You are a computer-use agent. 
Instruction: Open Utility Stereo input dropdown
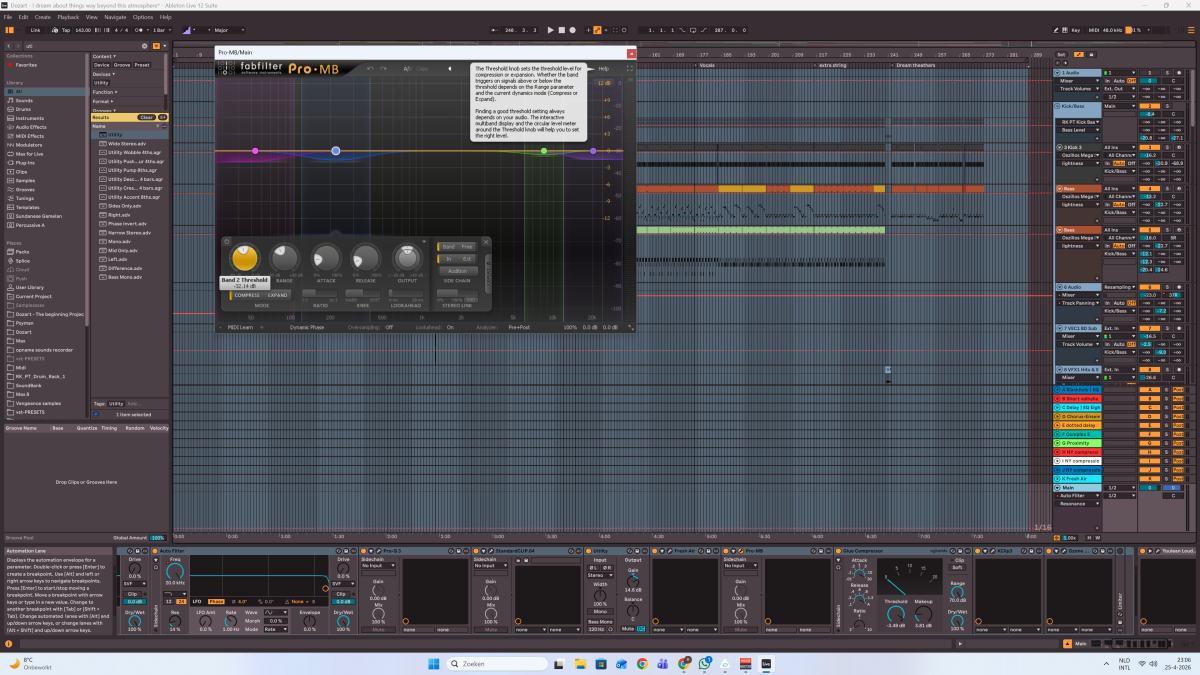[x=600, y=575]
